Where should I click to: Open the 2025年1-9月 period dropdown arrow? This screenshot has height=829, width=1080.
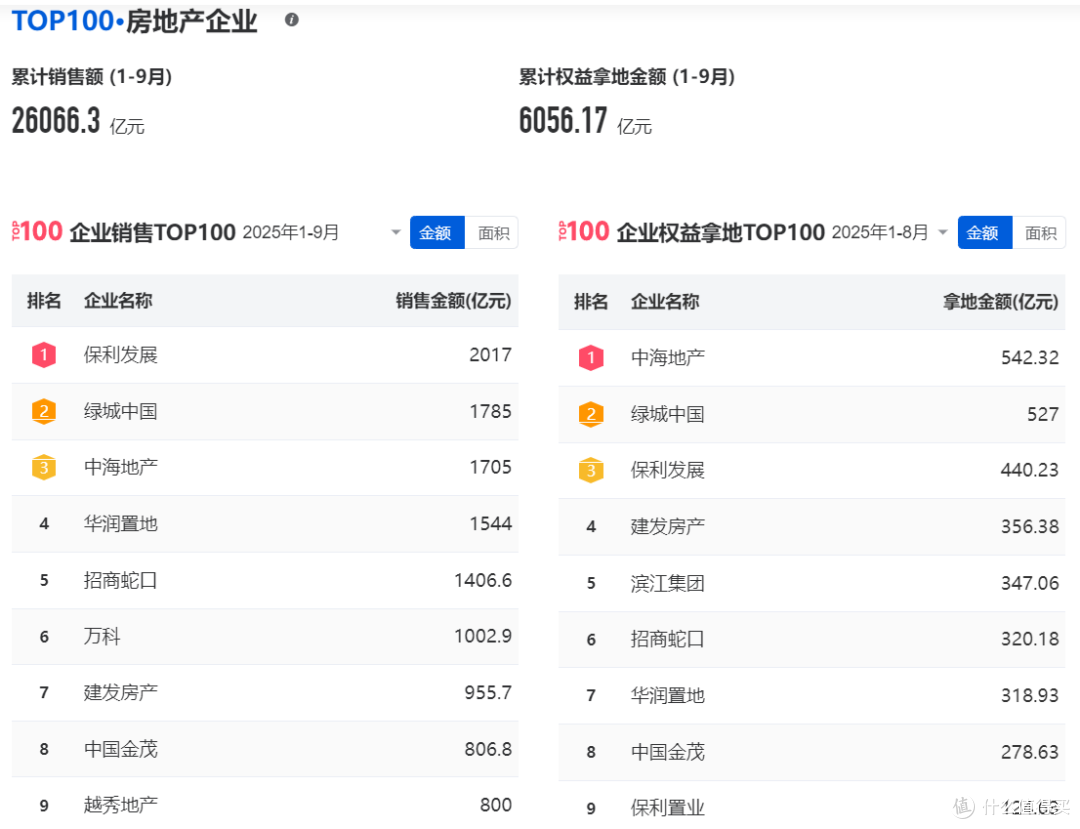point(396,232)
